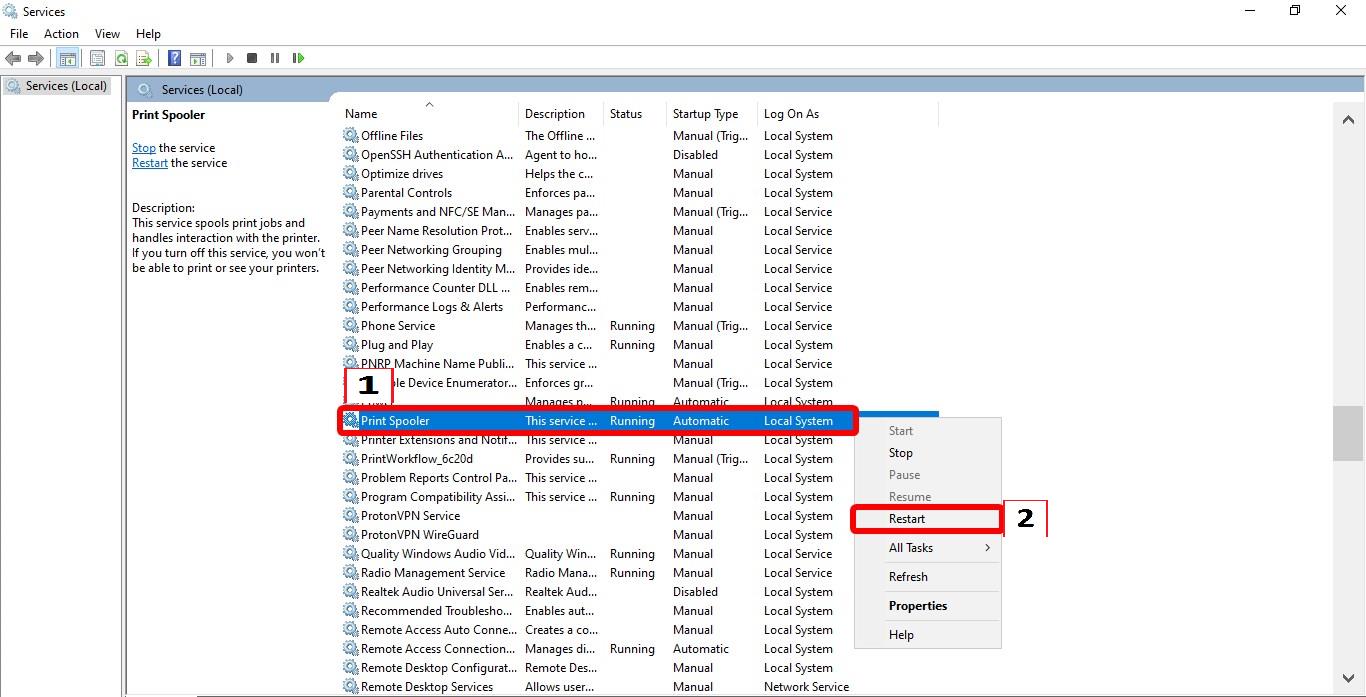The image size is (1366, 697).
Task: Click the Pause Service toolbar icon
Action: coord(275,58)
